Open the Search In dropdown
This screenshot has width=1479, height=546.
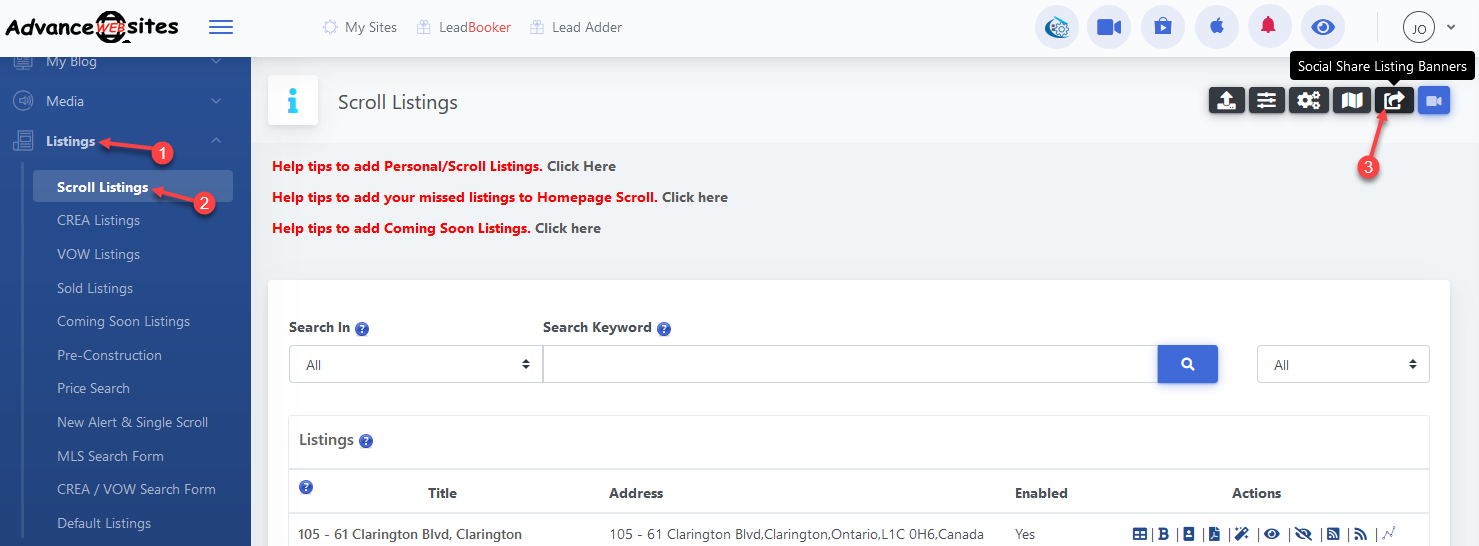coord(415,365)
